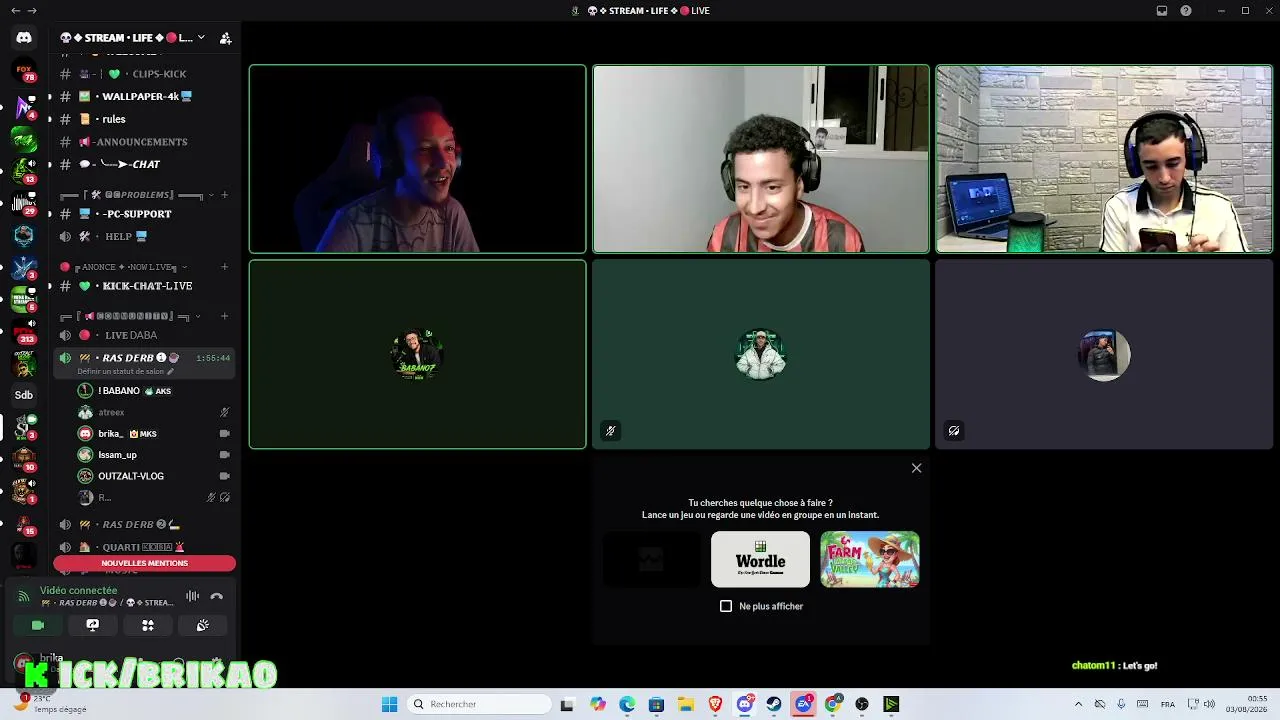1280x720 pixels.
Task: Open Steam from the taskbar
Action: (774, 704)
